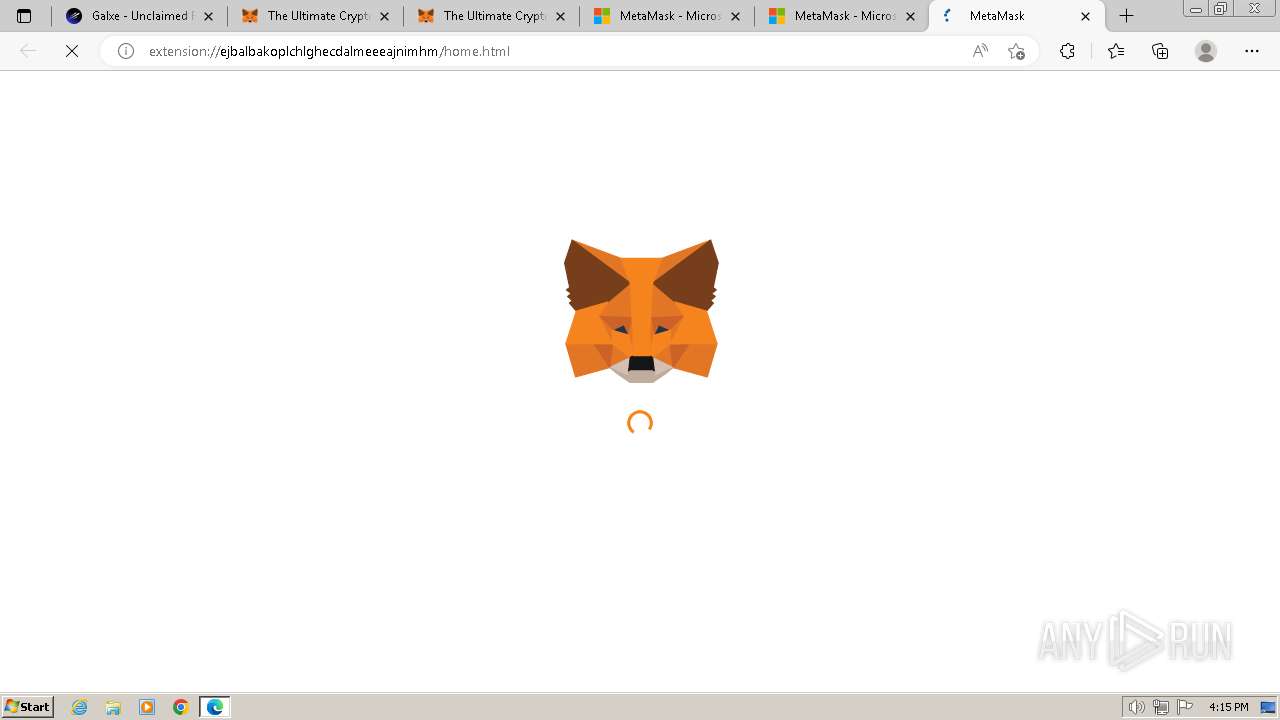1280x720 pixels.
Task: Switch to Galxe - Unclaimed tab
Action: pyautogui.click(x=139, y=16)
